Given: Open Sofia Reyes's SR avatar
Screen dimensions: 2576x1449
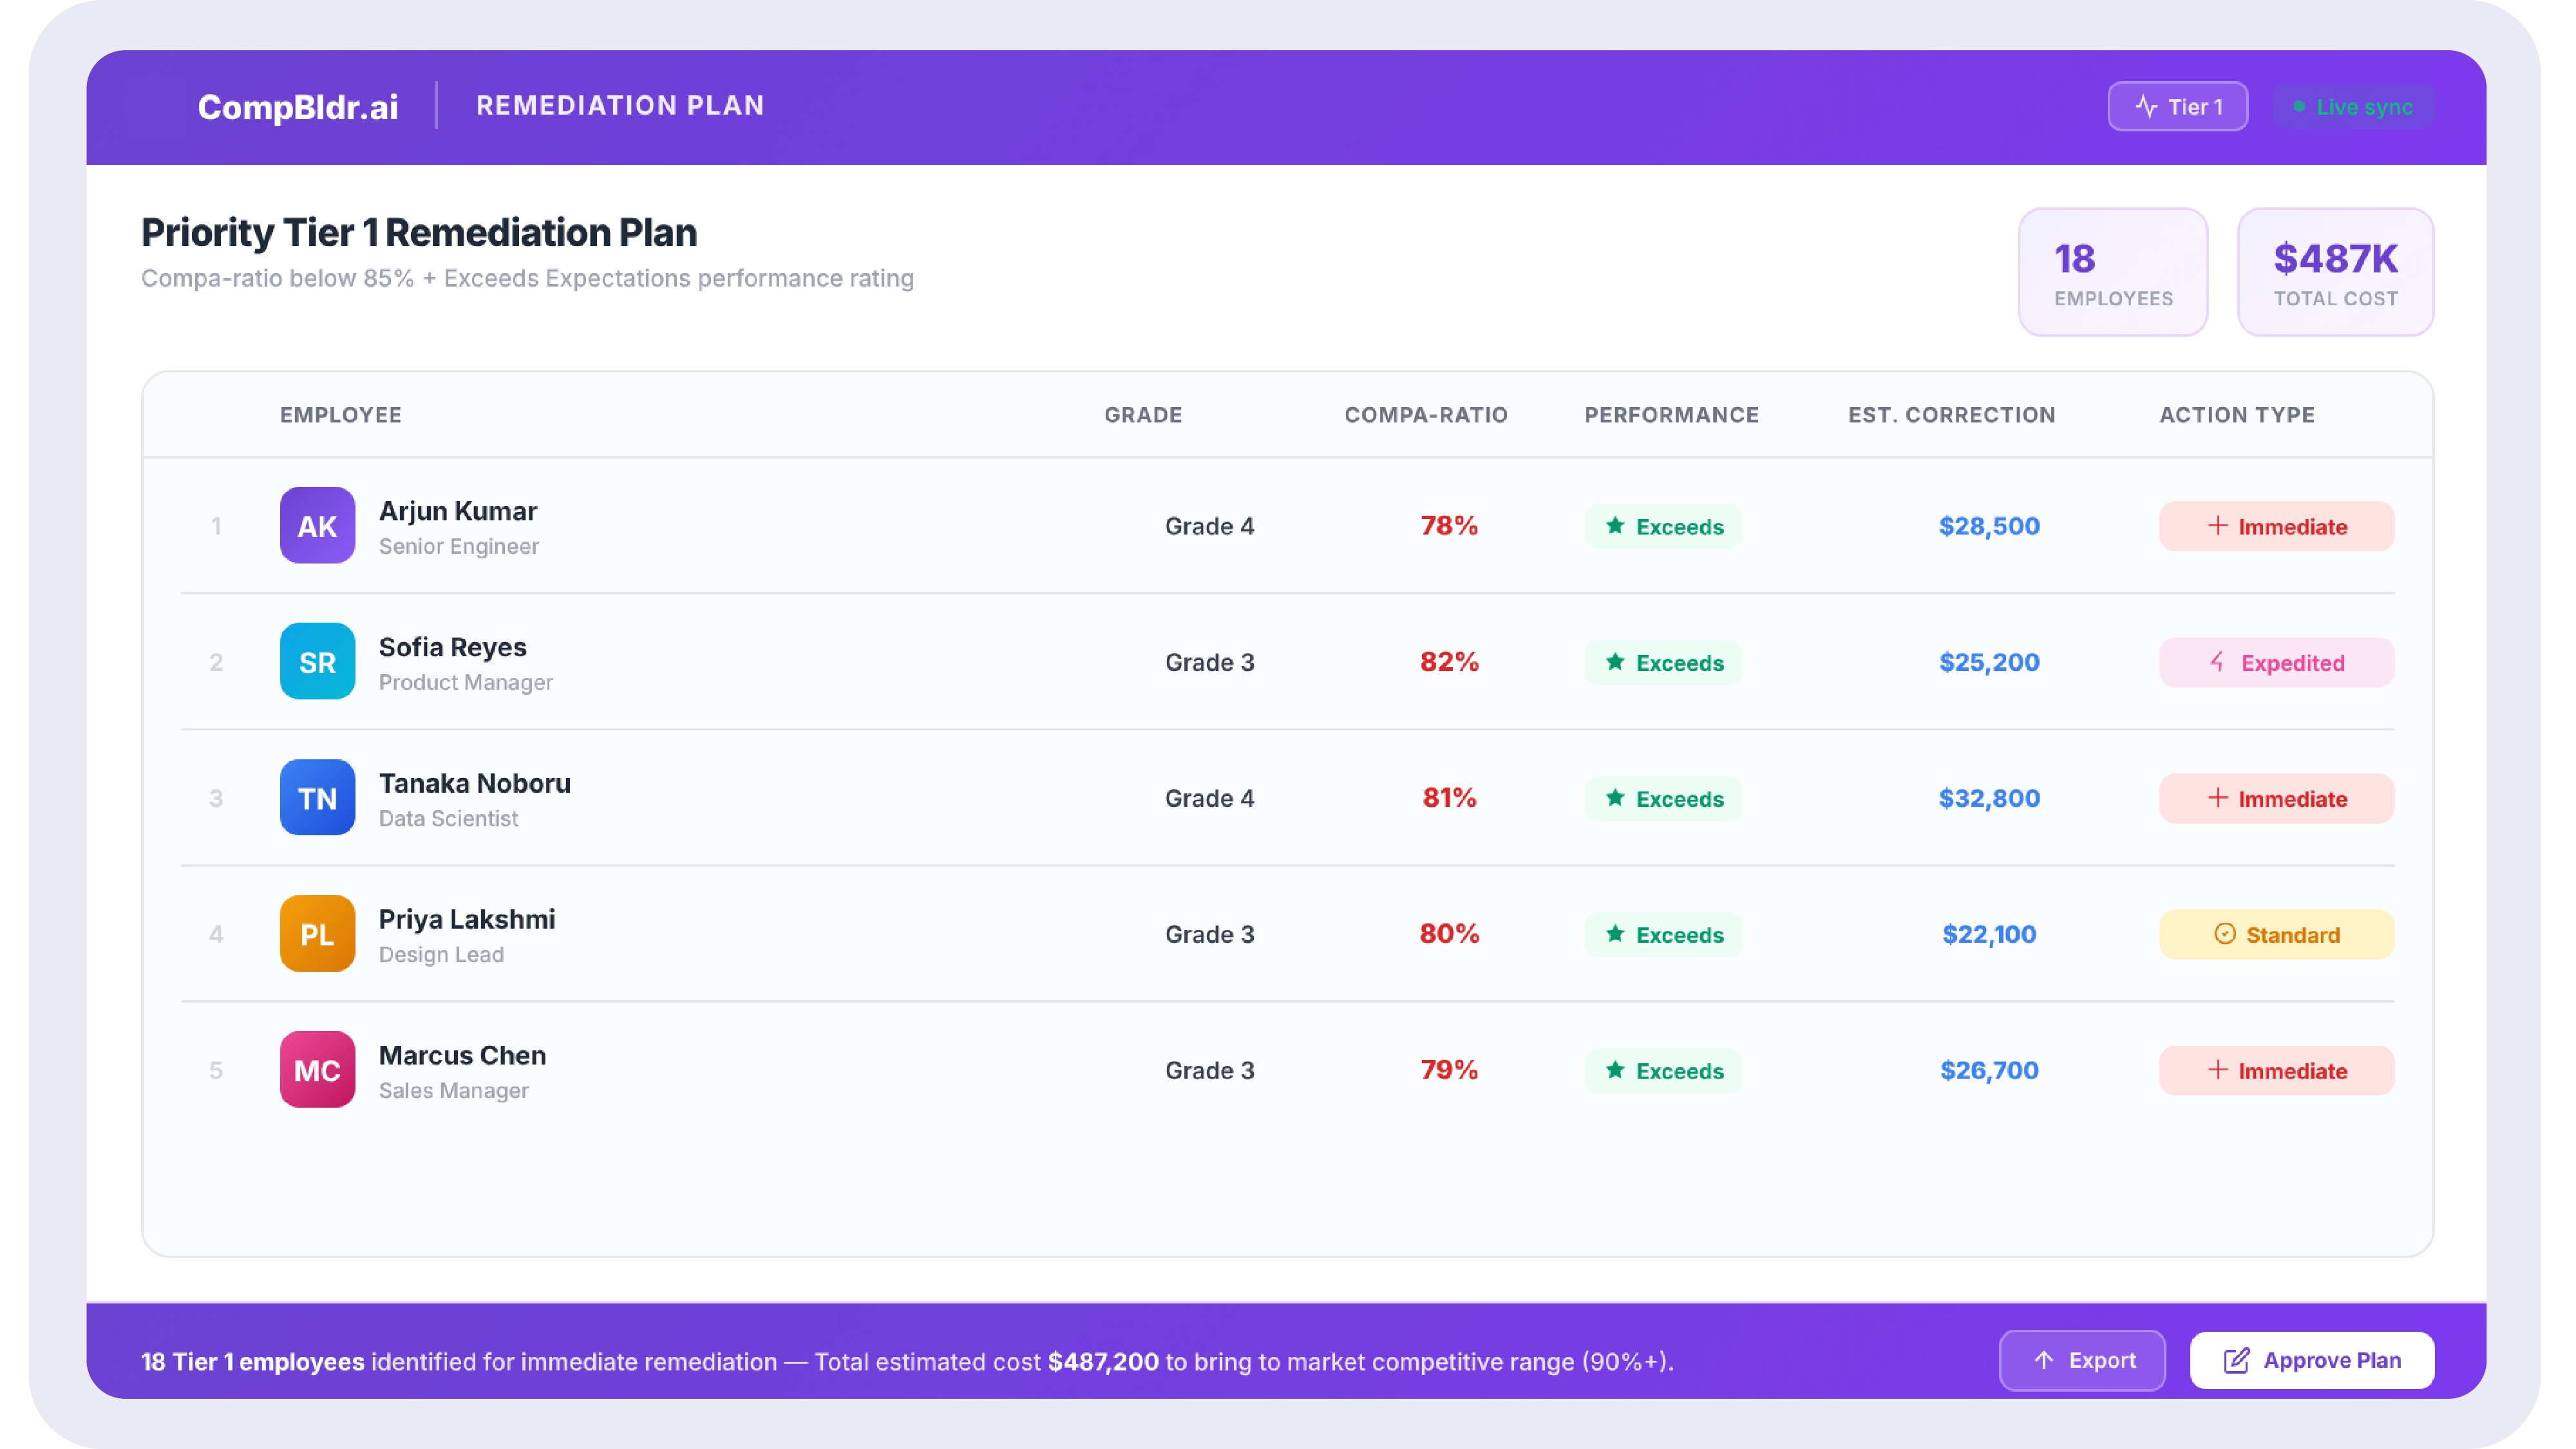Looking at the screenshot, I should (317, 662).
